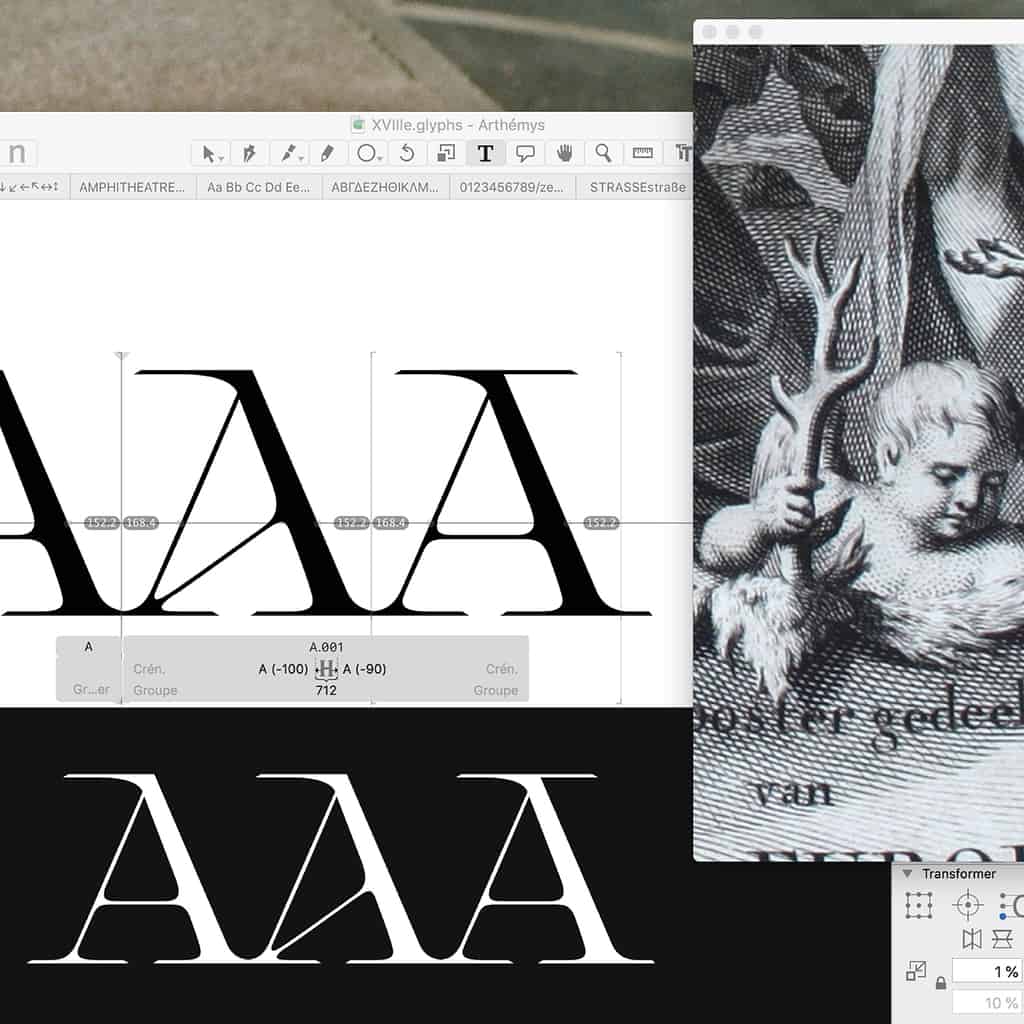
Task: Select the Zoom magnifier tool
Action: click(603, 153)
